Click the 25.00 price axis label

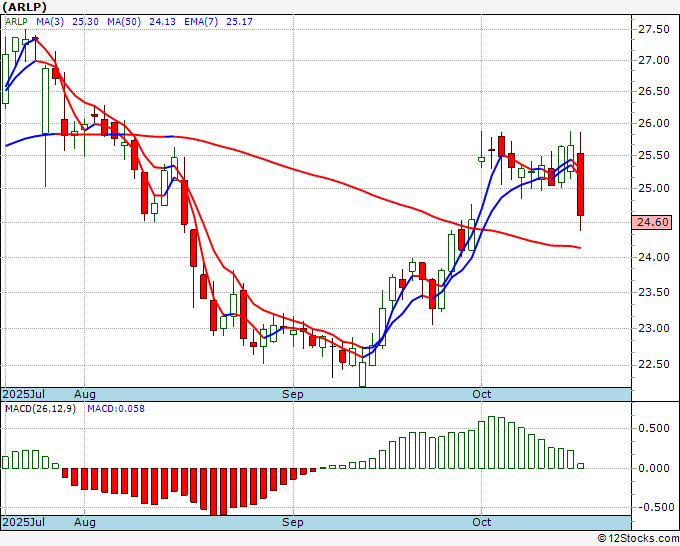(x=654, y=188)
